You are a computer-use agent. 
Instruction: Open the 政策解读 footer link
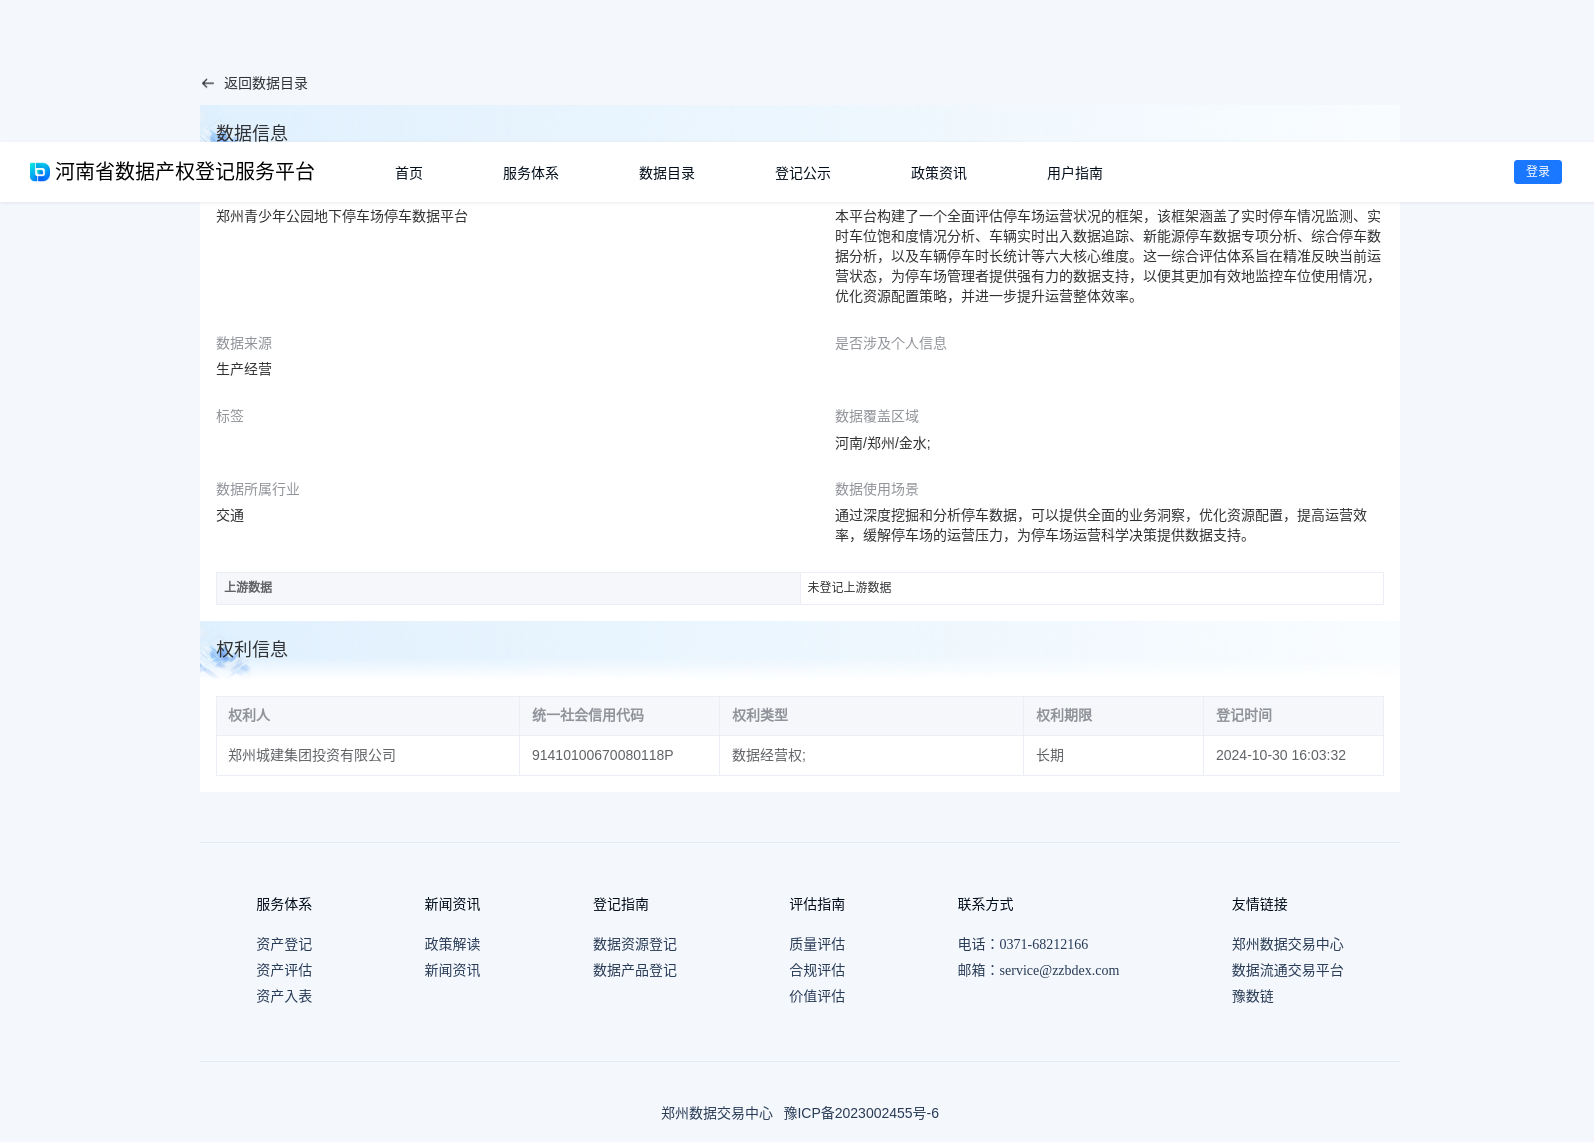coord(452,944)
